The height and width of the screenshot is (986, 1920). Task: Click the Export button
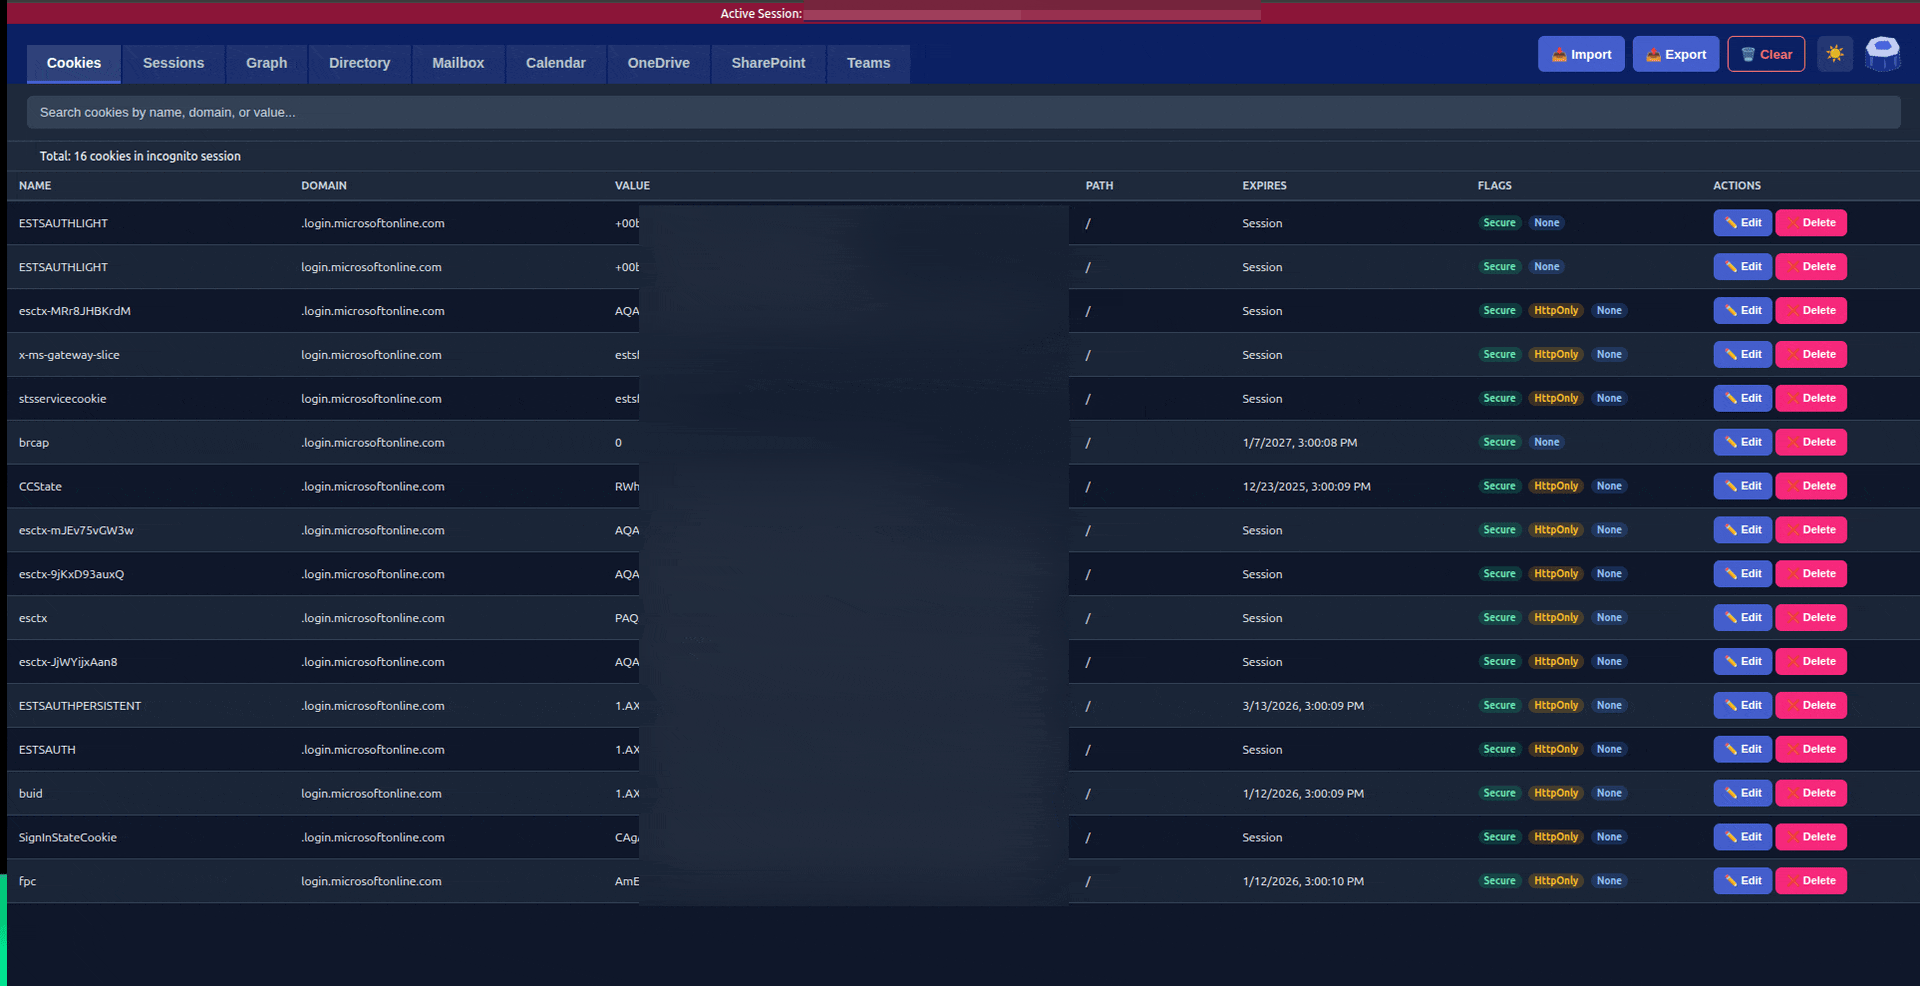click(1676, 54)
